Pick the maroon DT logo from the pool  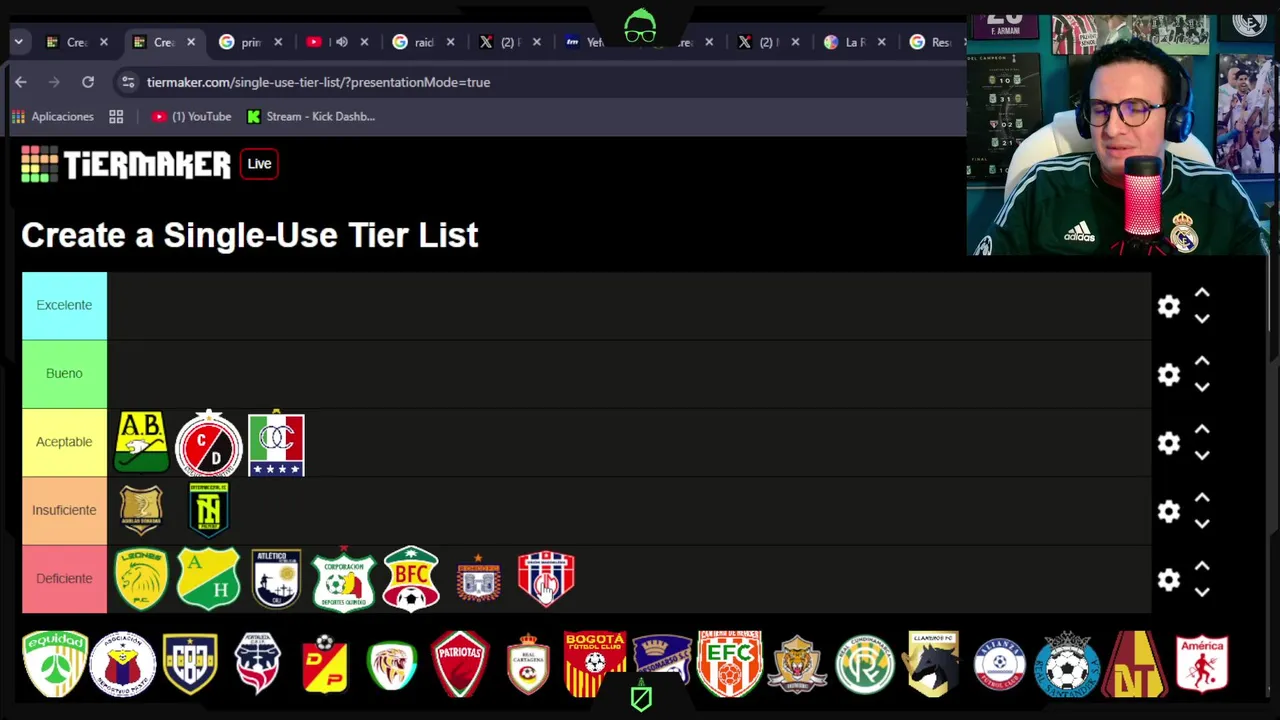[x=1135, y=663]
